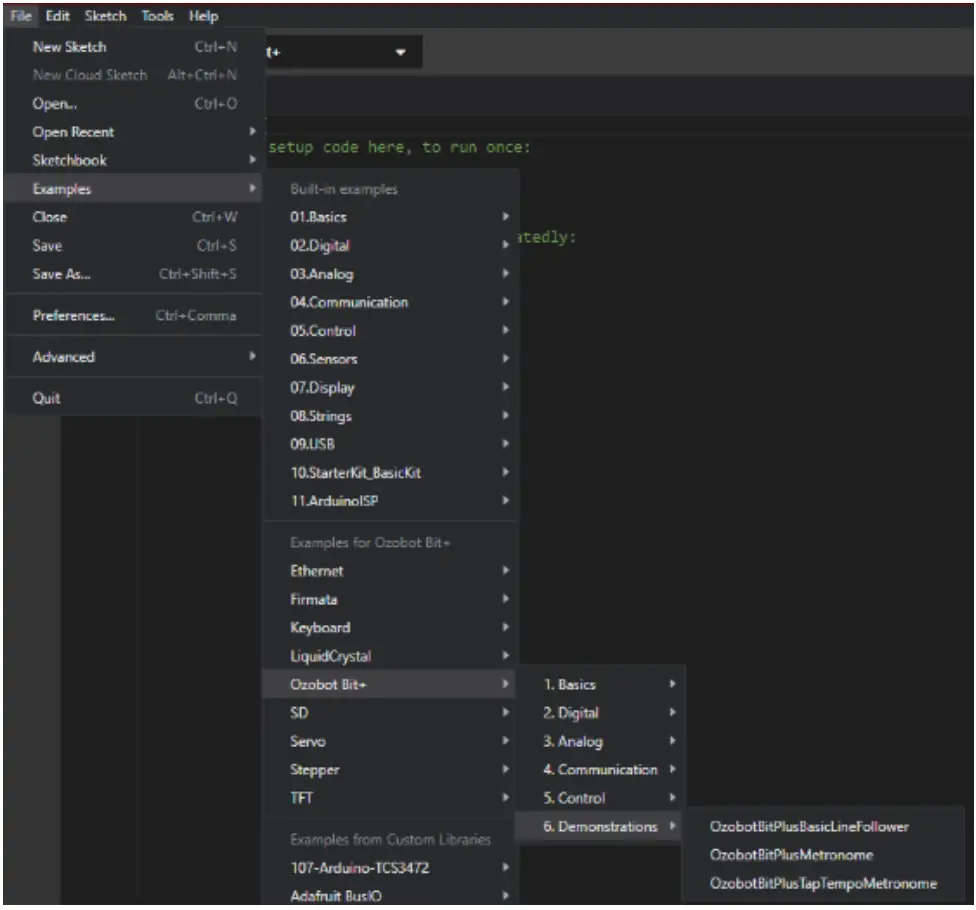Open the 09.USB examples submenu
This screenshot has height=910, width=976.
pos(392,444)
